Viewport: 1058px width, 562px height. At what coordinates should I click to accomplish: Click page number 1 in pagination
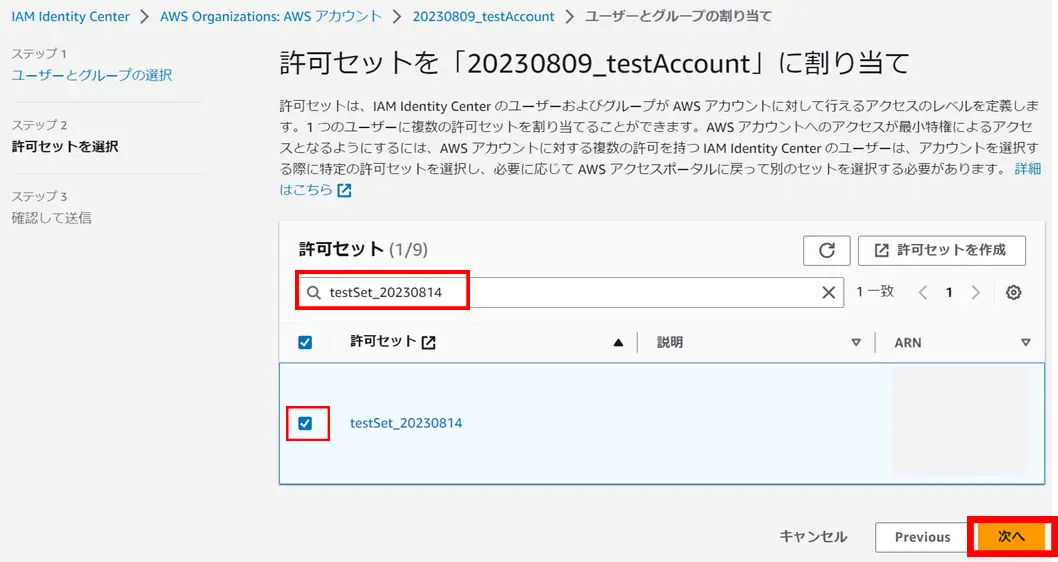coord(949,292)
